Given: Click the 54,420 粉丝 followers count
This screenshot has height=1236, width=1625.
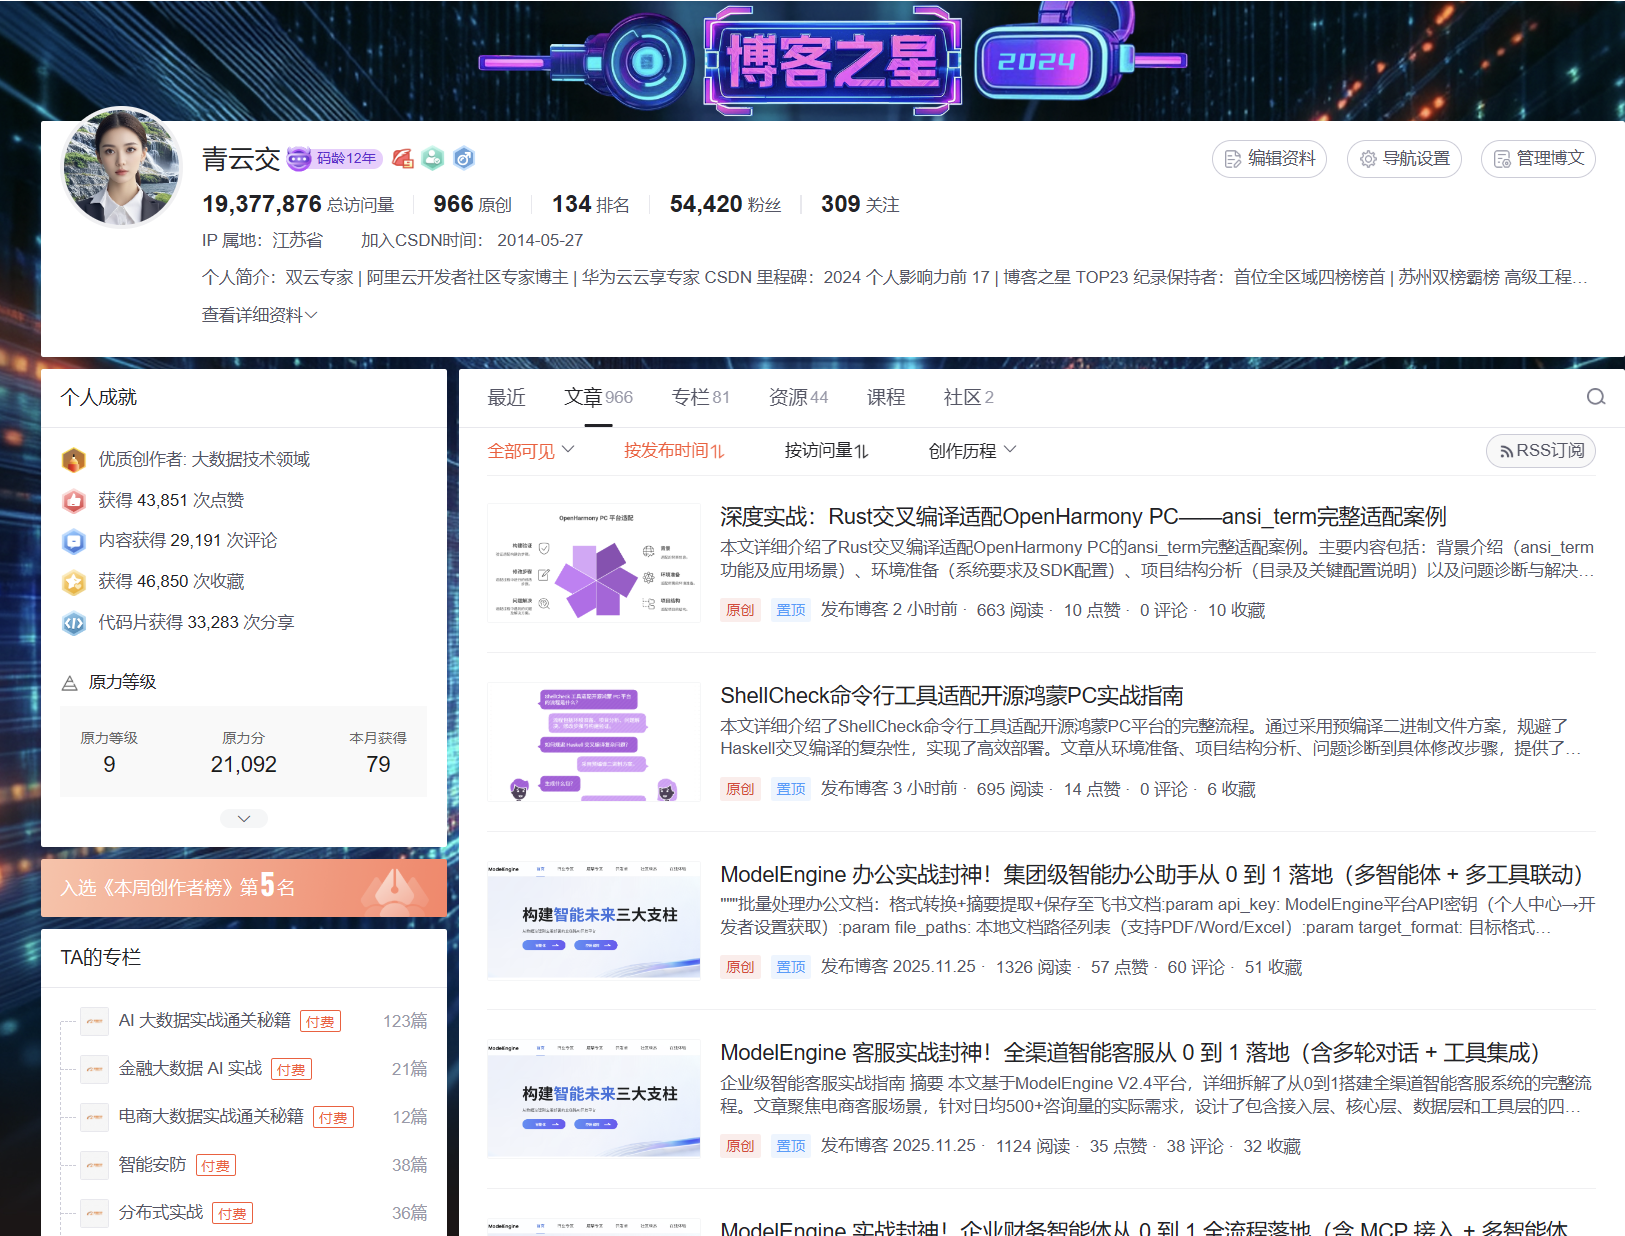Looking at the screenshot, I should (725, 205).
